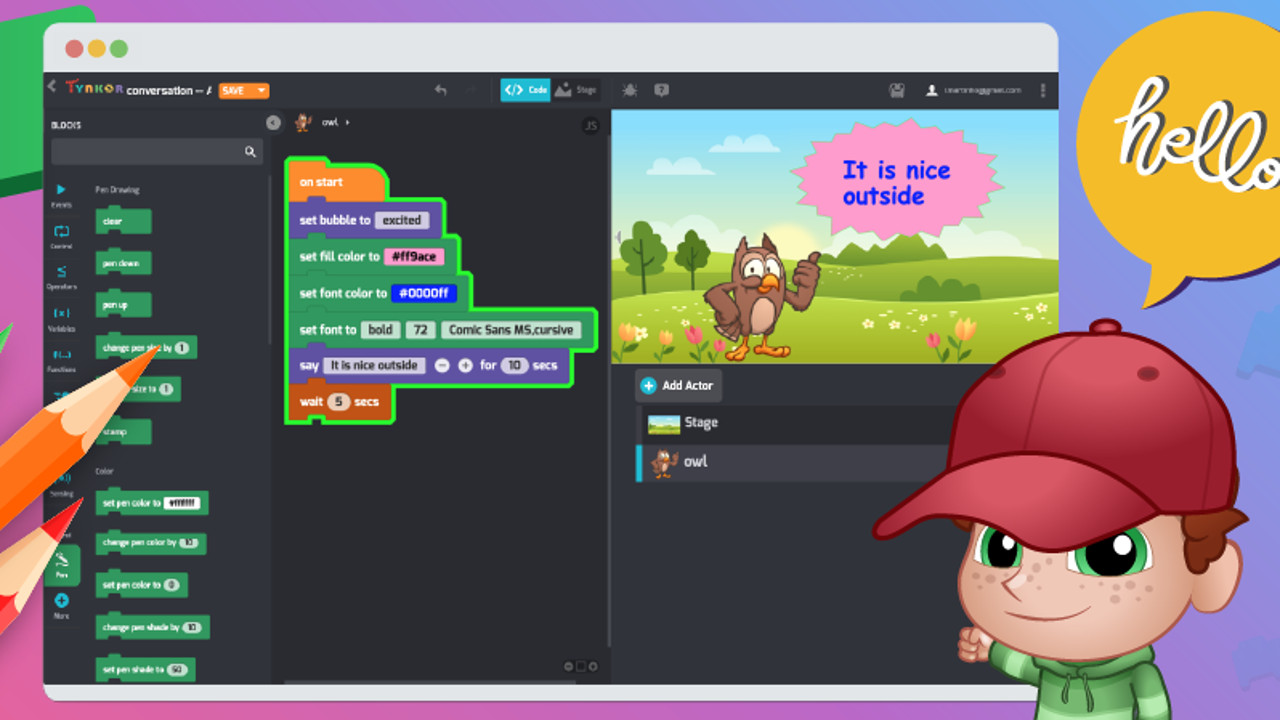1280x720 pixels.
Task: Select the Functions block category
Action: pyautogui.click(x=61, y=360)
